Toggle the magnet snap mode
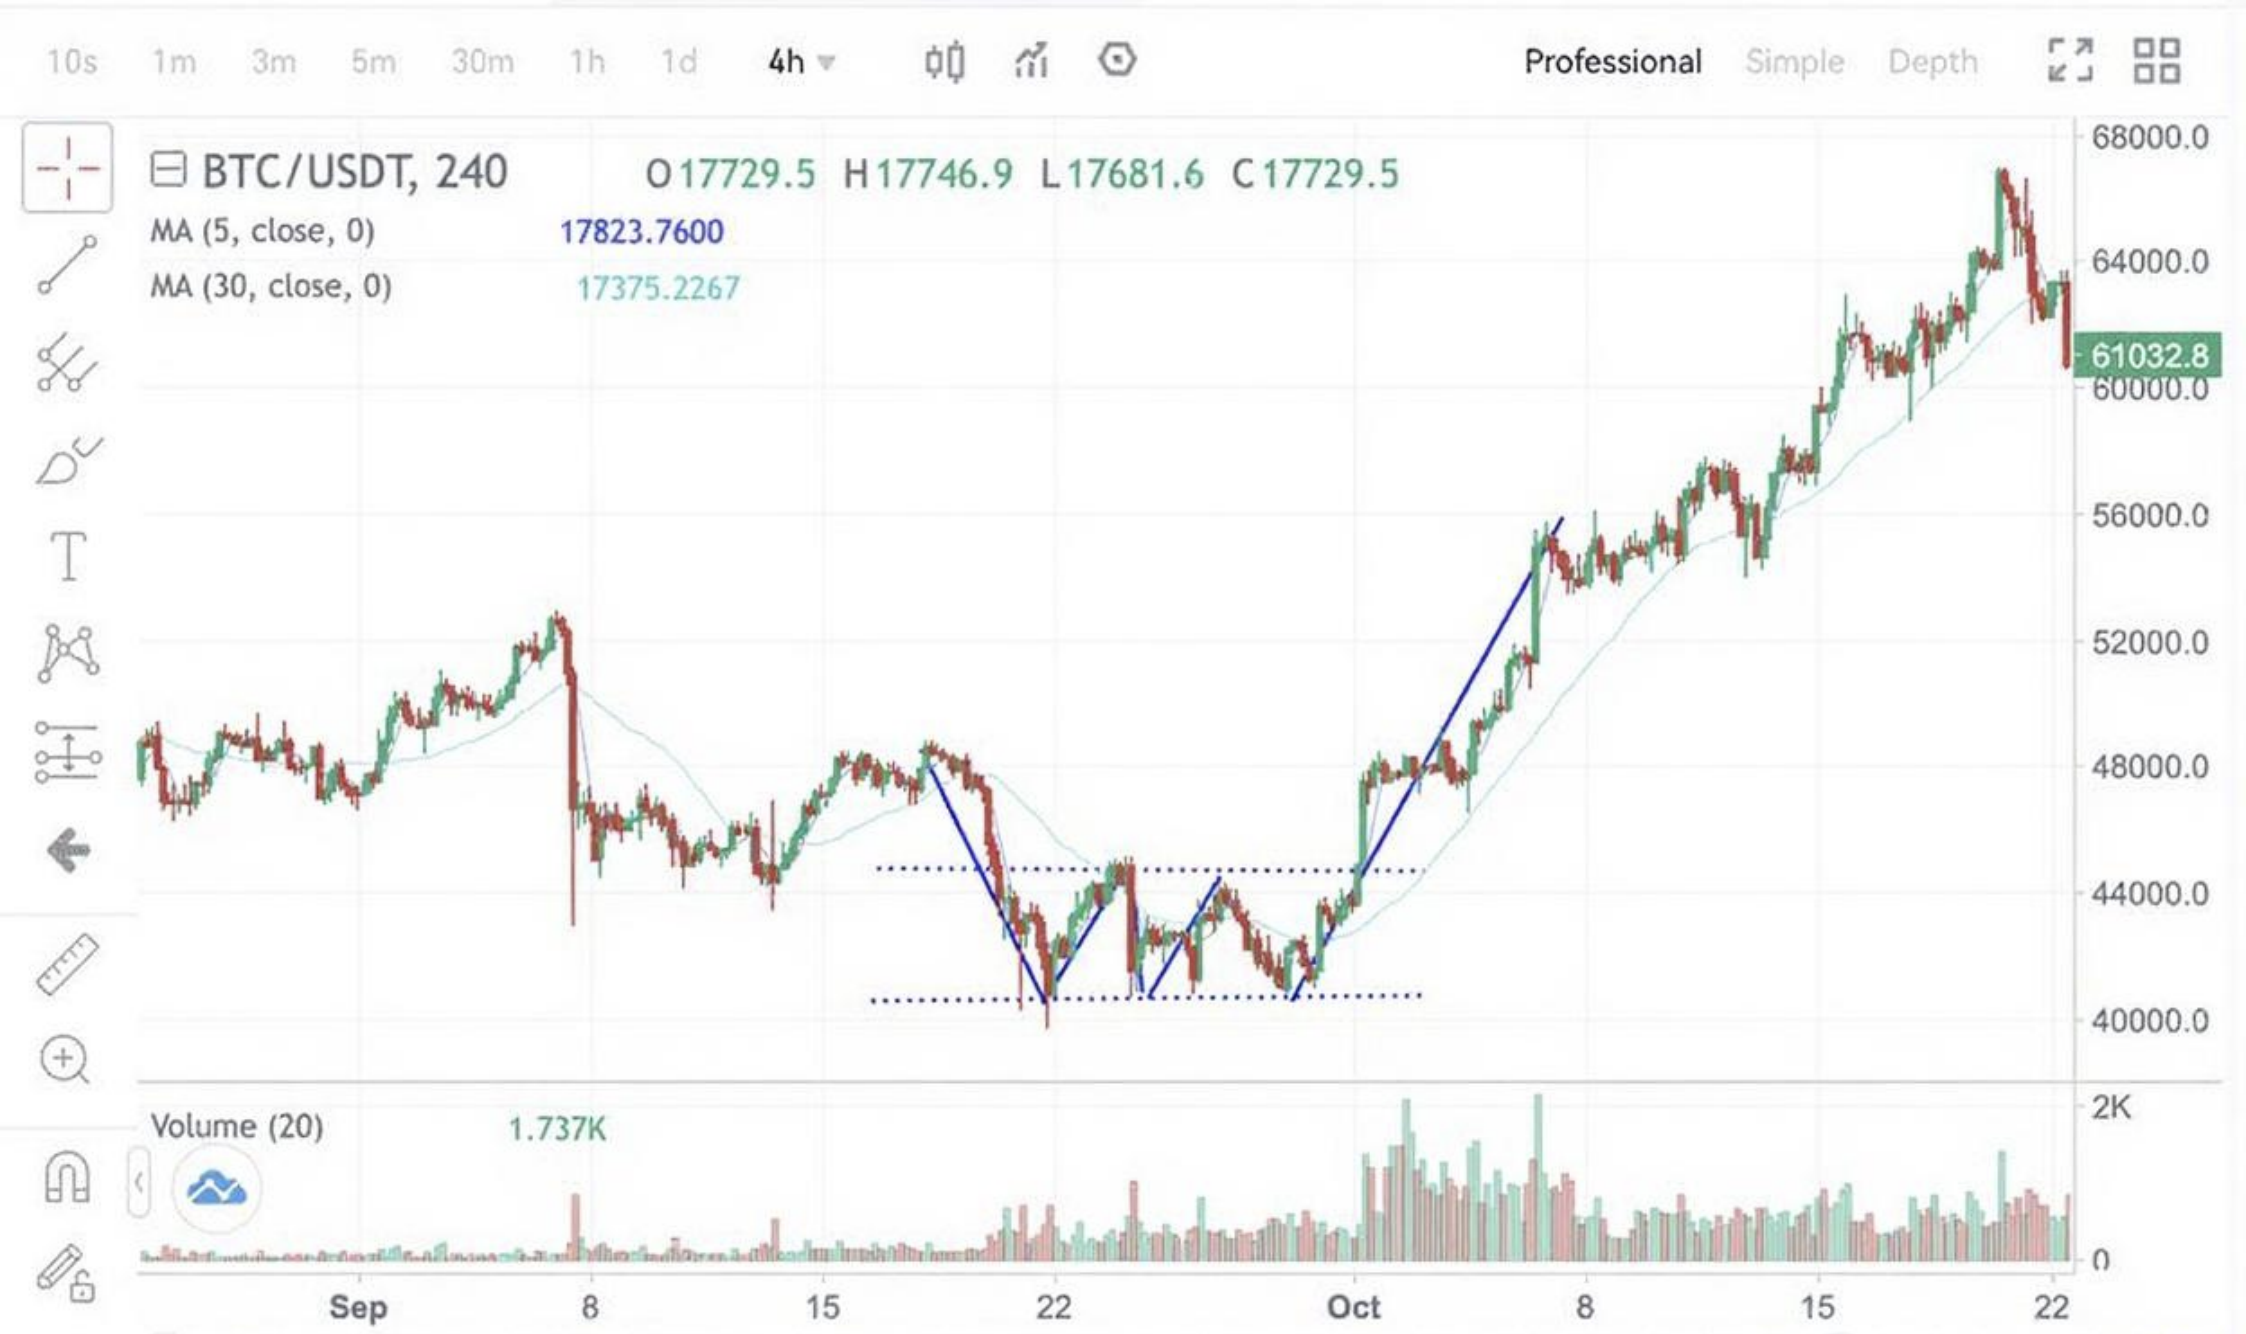2246x1334 pixels. [67, 1176]
